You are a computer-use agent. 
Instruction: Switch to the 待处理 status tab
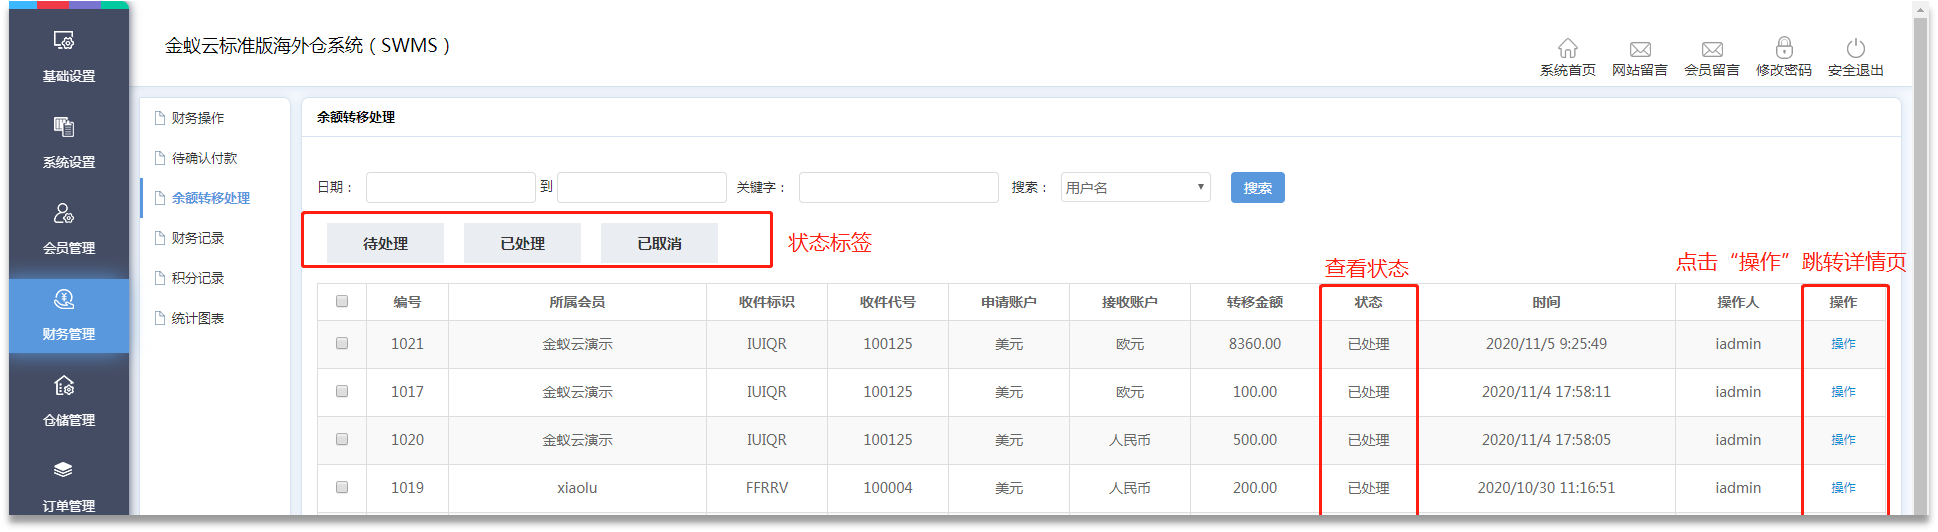click(x=385, y=243)
